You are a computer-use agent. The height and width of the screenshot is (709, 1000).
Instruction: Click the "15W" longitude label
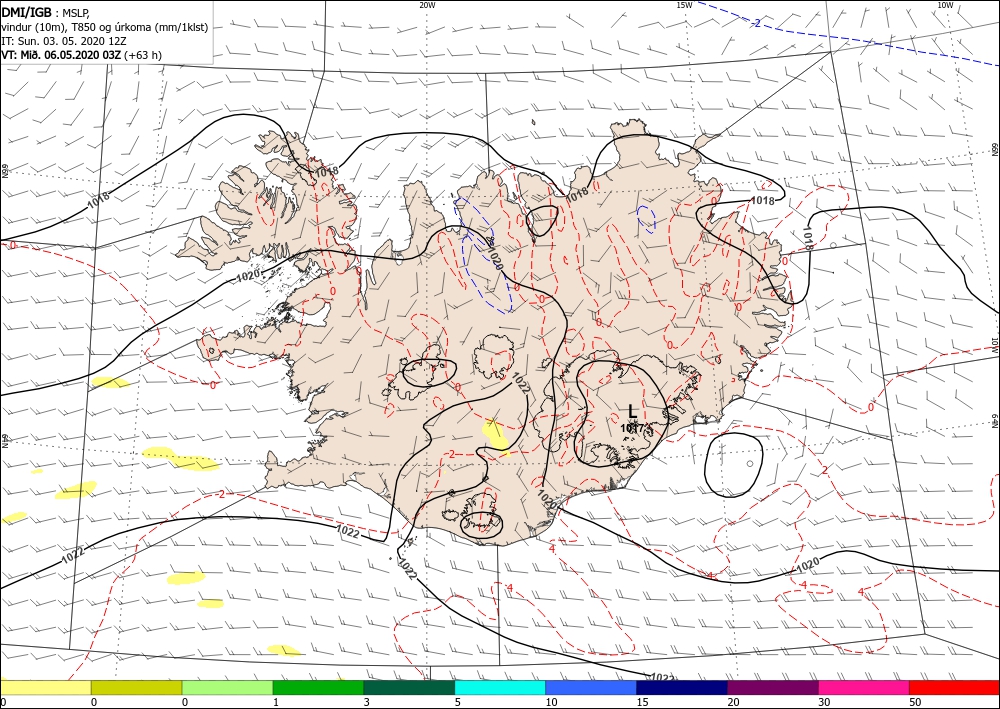coord(684,5)
